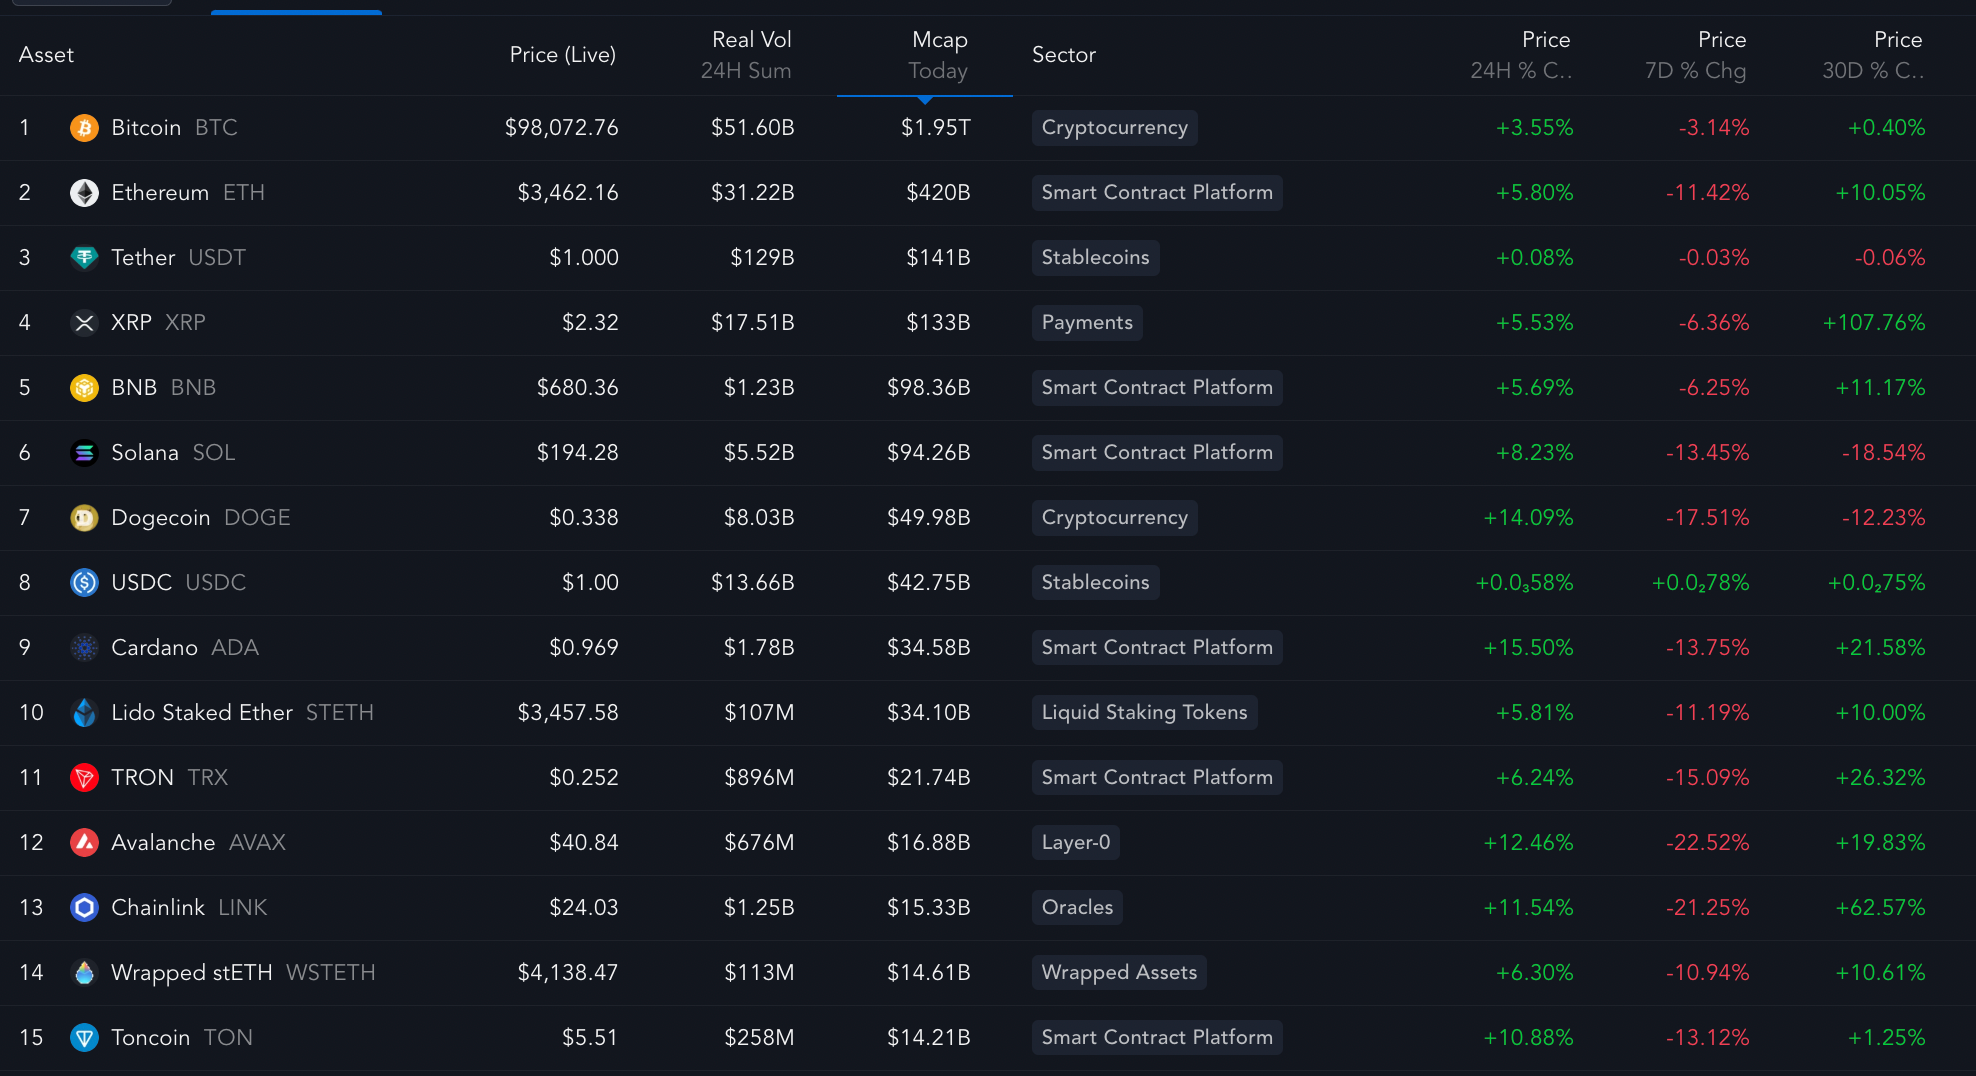This screenshot has height=1076, width=1976.
Task: Click TRON market cap $21.74B
Action: click(928, 778)
